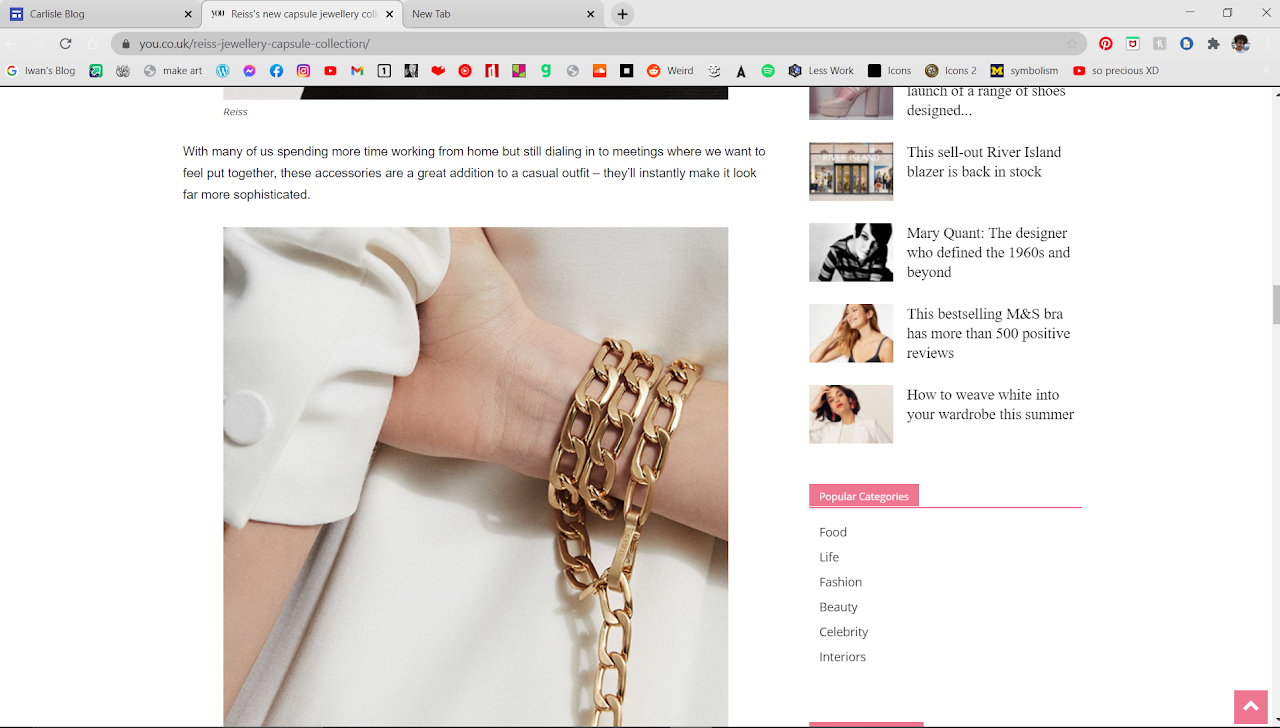
Task: Click the River Island blazer thumbnail
Action: tap(851, 171)
